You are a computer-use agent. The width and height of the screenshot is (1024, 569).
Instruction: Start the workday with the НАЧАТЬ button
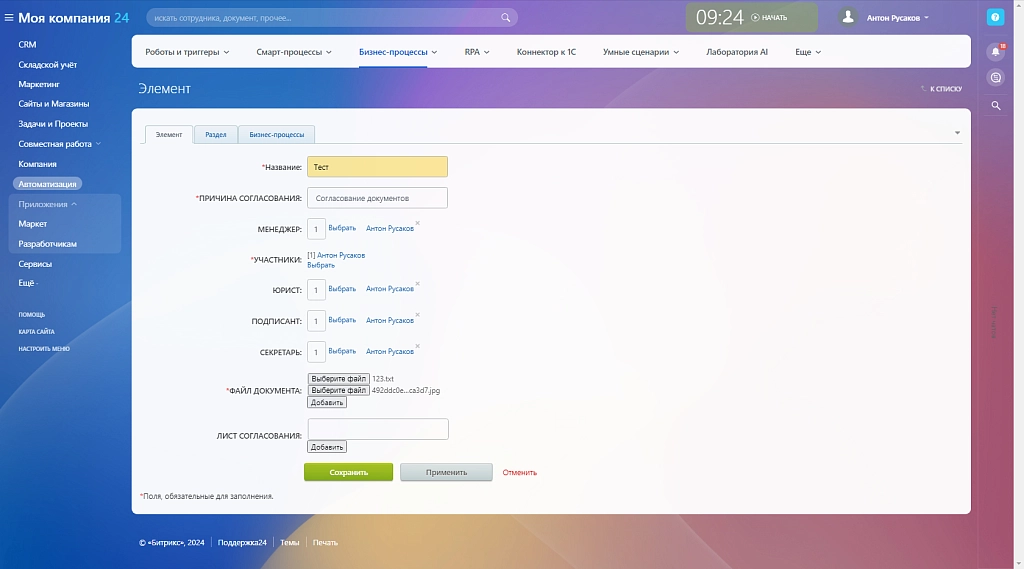click(x=769, y=18)
